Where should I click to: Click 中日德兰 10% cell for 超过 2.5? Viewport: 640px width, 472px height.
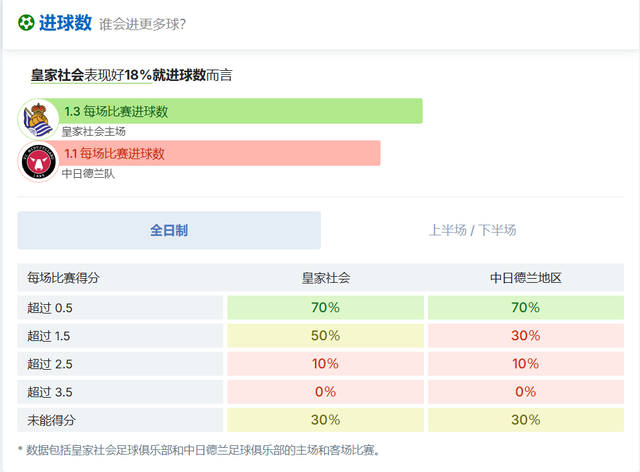click(x=526, y=363)
